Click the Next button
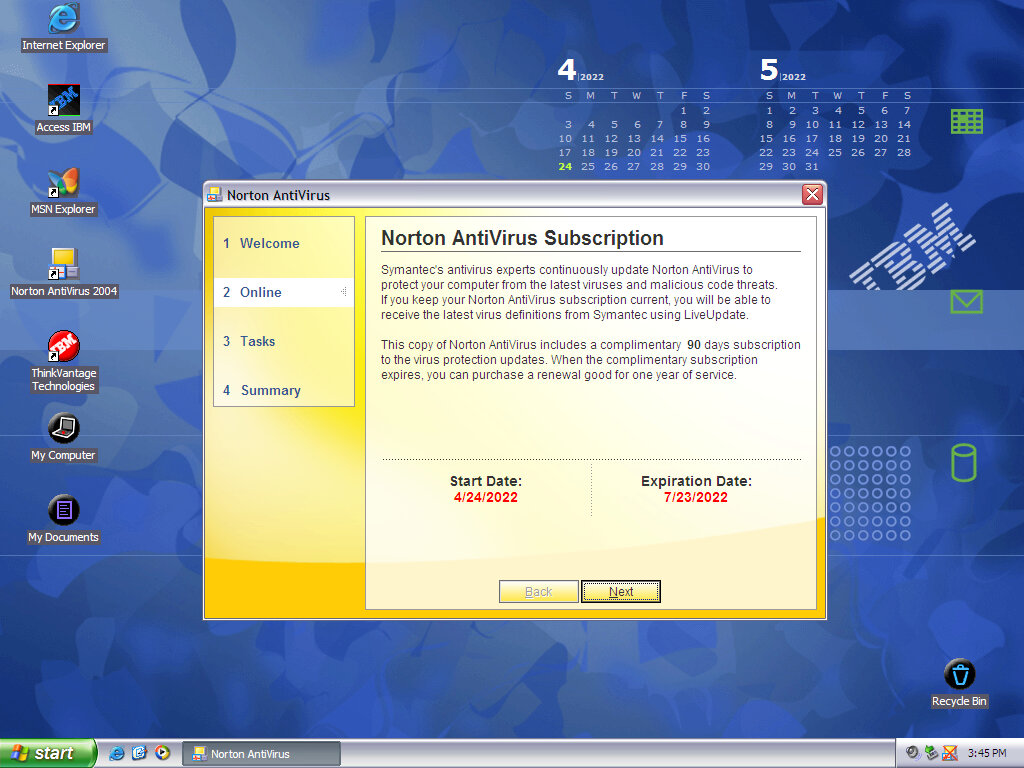1024x768 pixels. [x=620, y=592]
